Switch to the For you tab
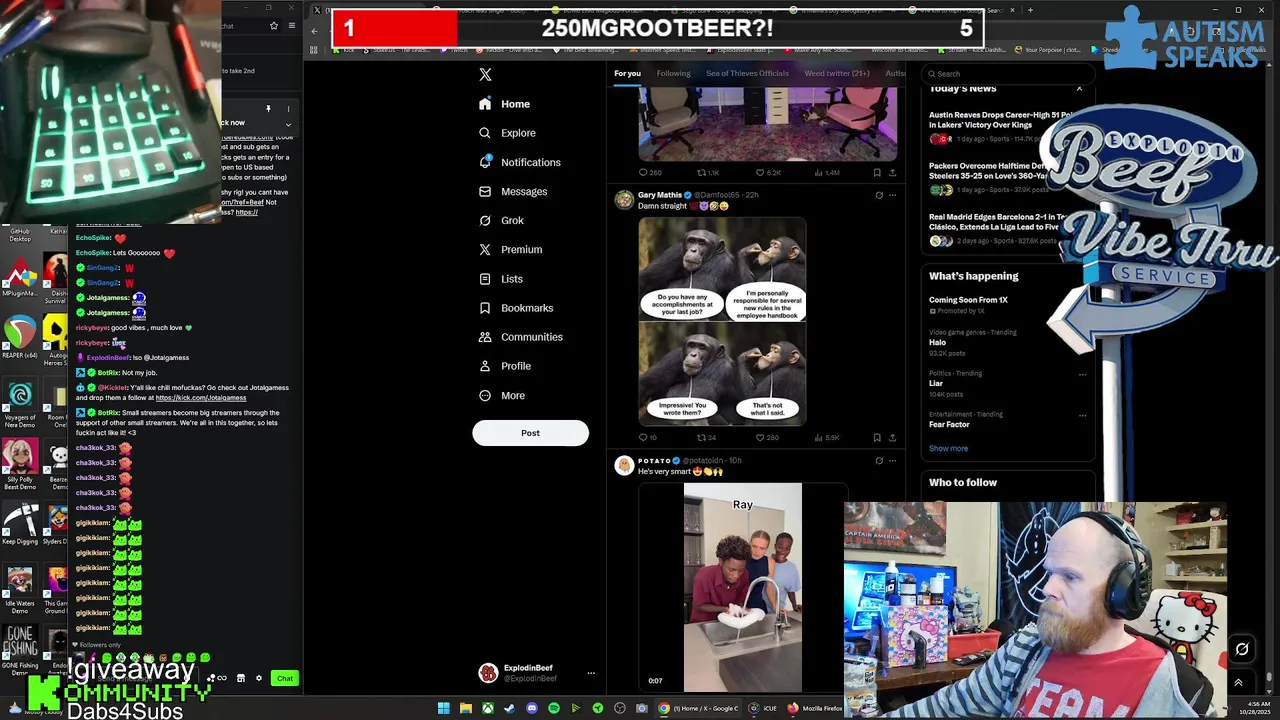 pos(627,73)
